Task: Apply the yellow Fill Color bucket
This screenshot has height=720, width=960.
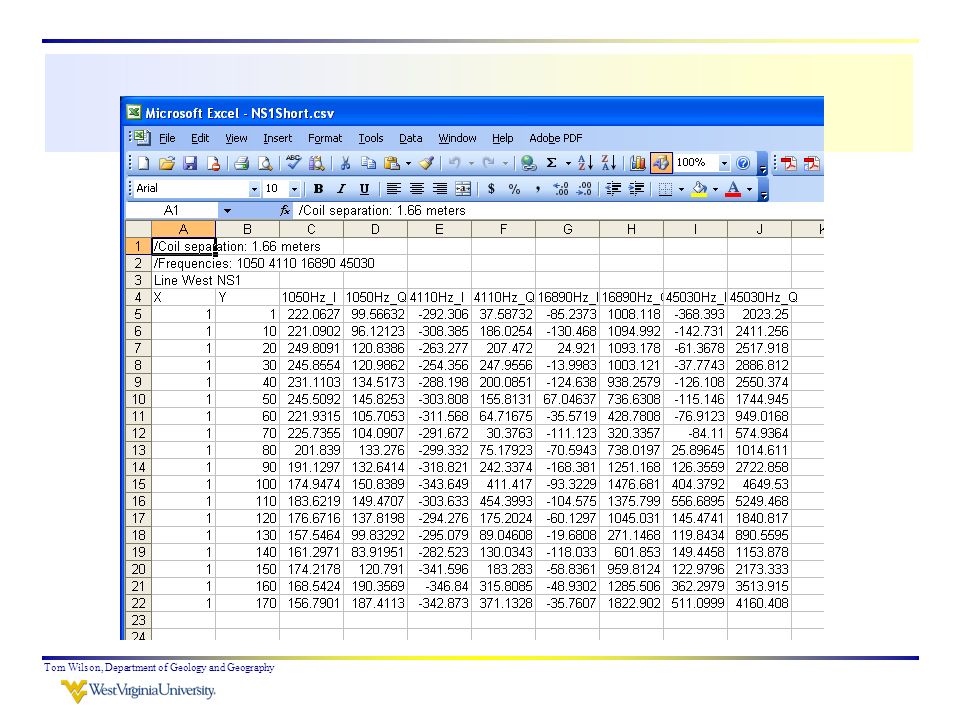Action: pyautogui.click(x=700, y=189)
